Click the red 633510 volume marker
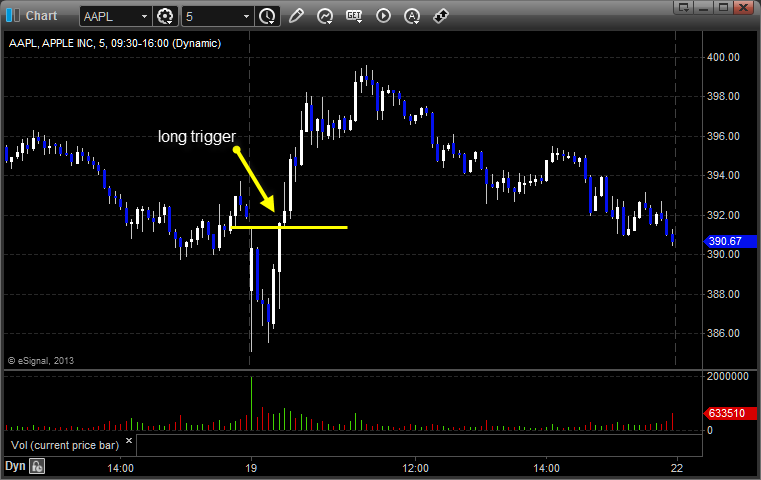Image resolution: width=761 pixels, height=480 pixels. pyautogui.click(x=729, y=414)
